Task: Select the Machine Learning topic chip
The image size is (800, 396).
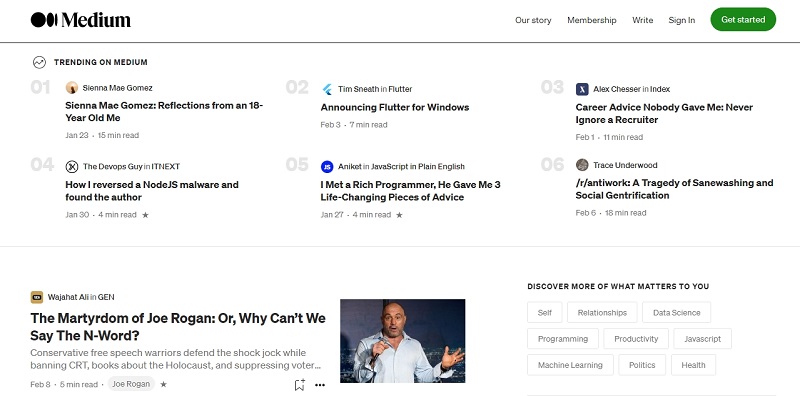Action: tap(570, 365)
